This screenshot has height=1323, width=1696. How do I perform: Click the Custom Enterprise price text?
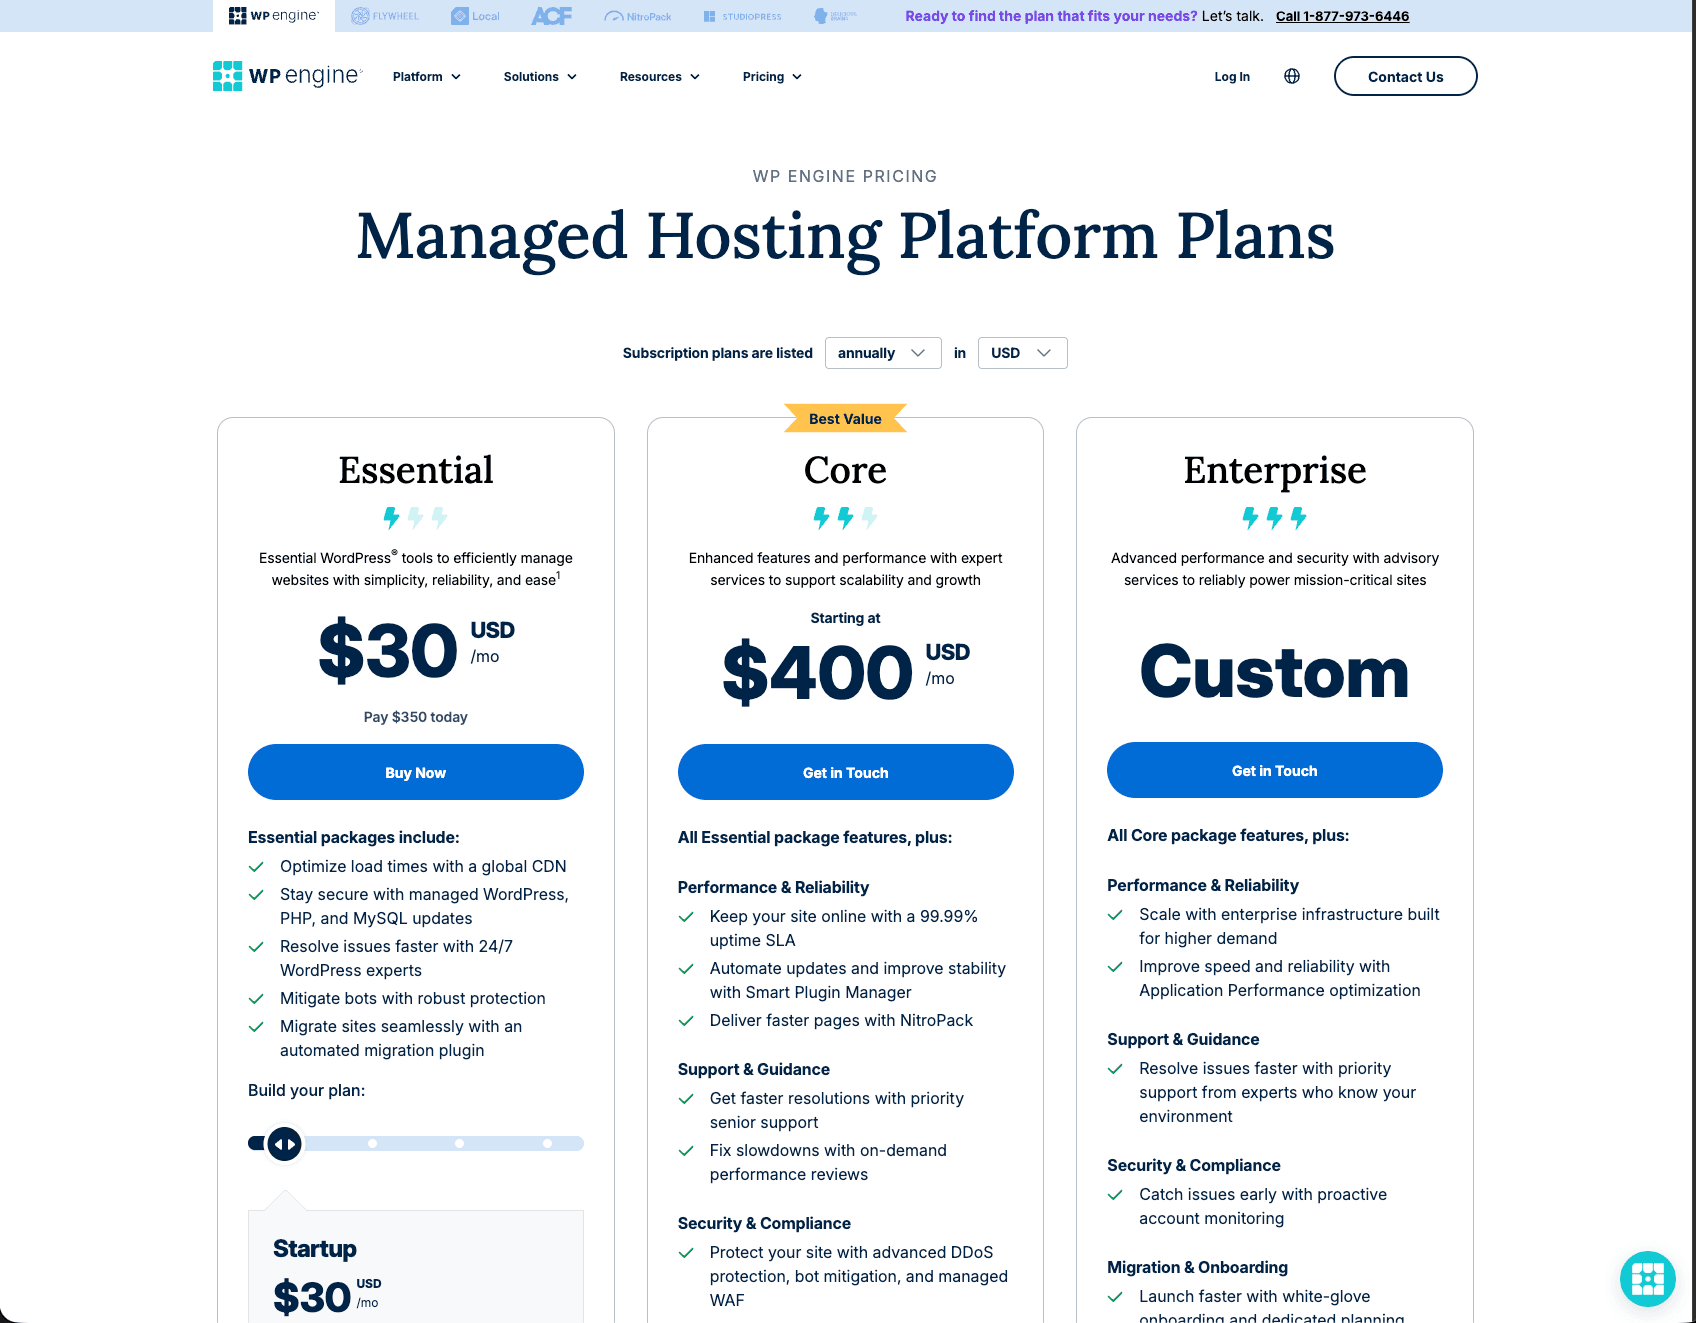(x=1275, y=672)
